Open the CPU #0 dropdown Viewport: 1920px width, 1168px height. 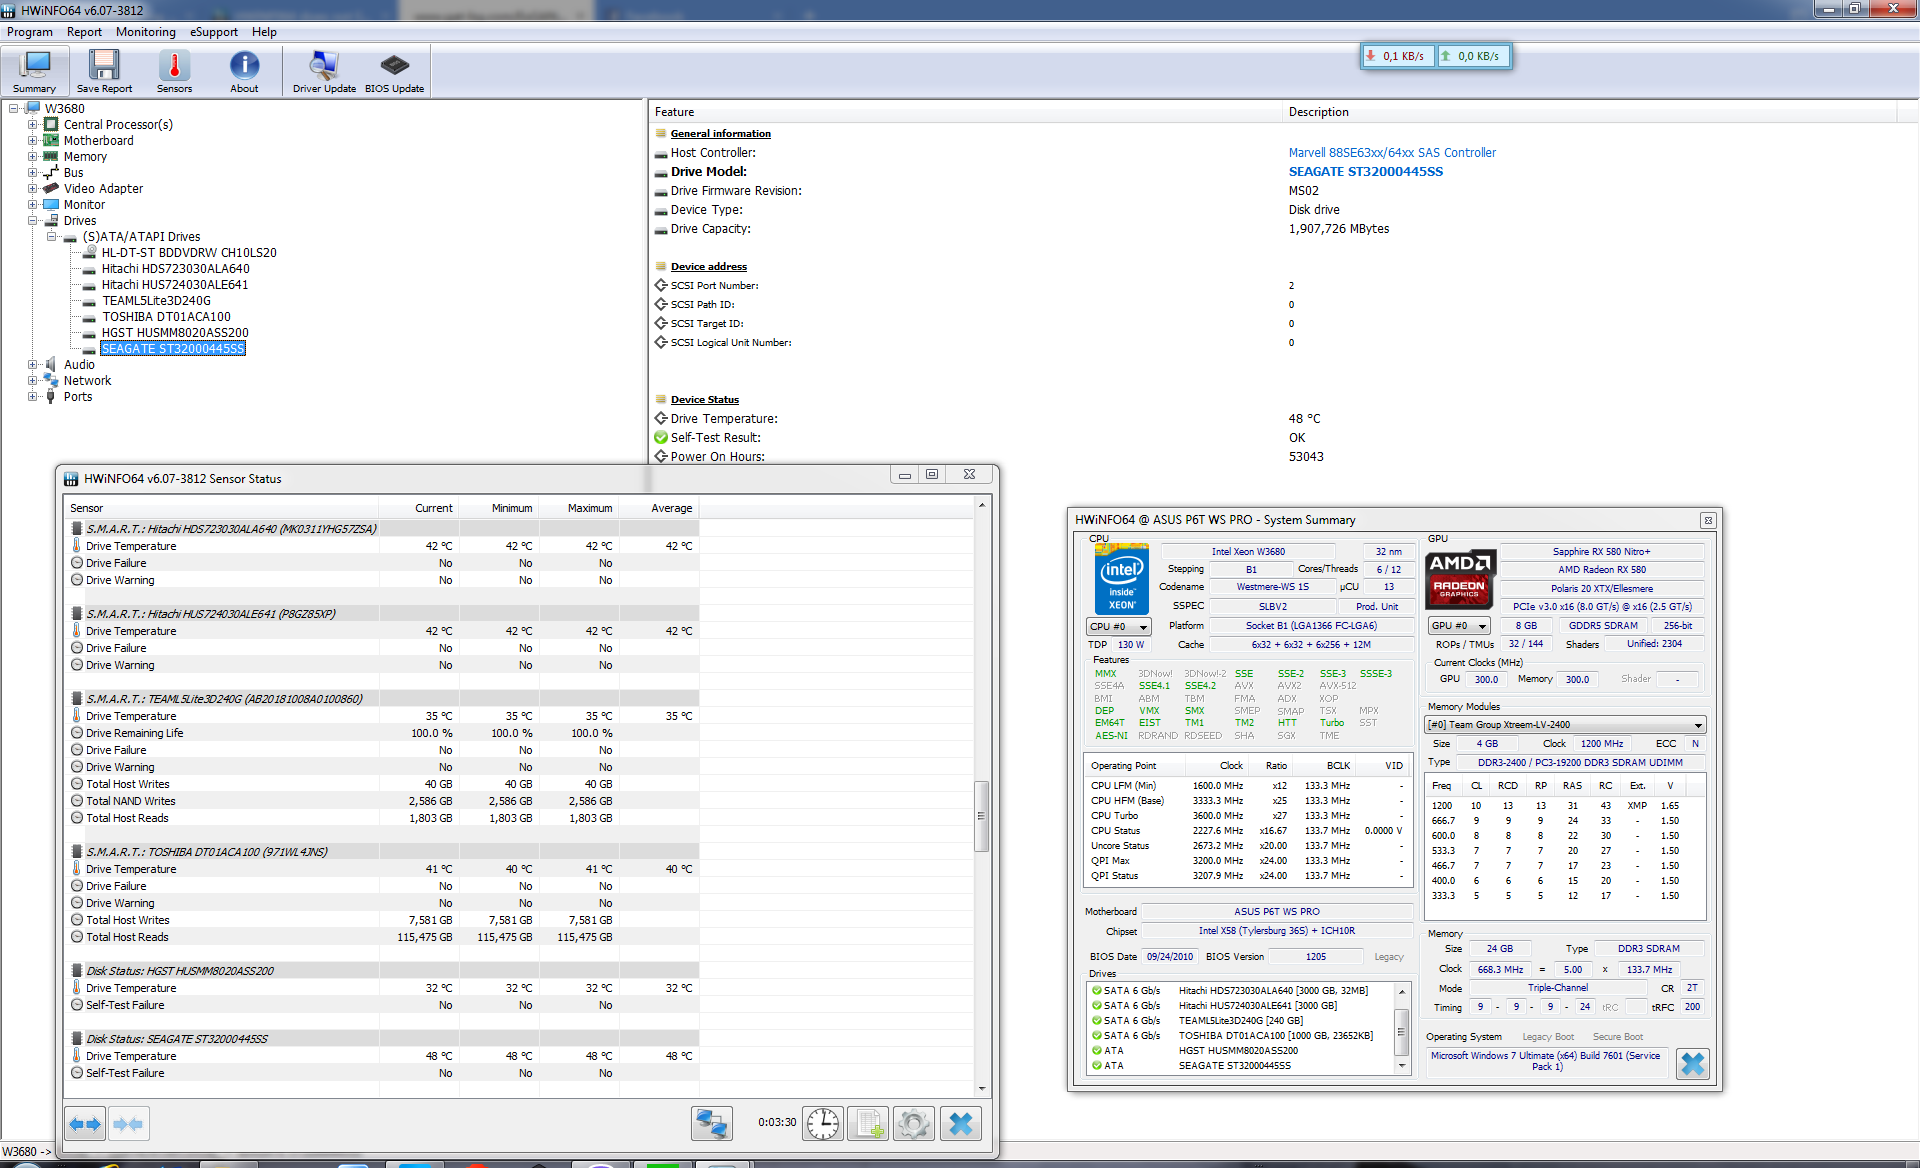(x=1119, y=626)
